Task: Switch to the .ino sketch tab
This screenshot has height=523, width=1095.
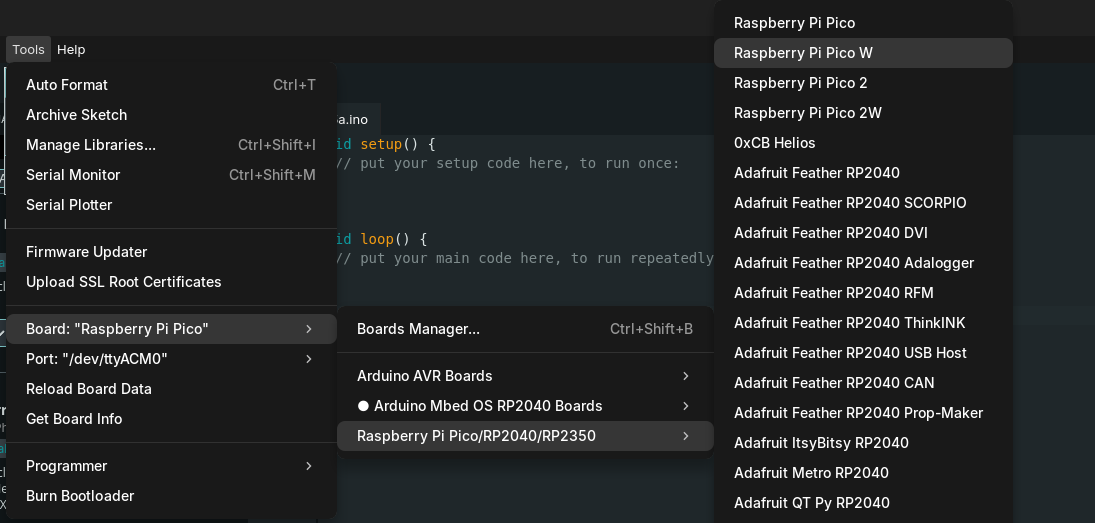Action: point(358,119)
